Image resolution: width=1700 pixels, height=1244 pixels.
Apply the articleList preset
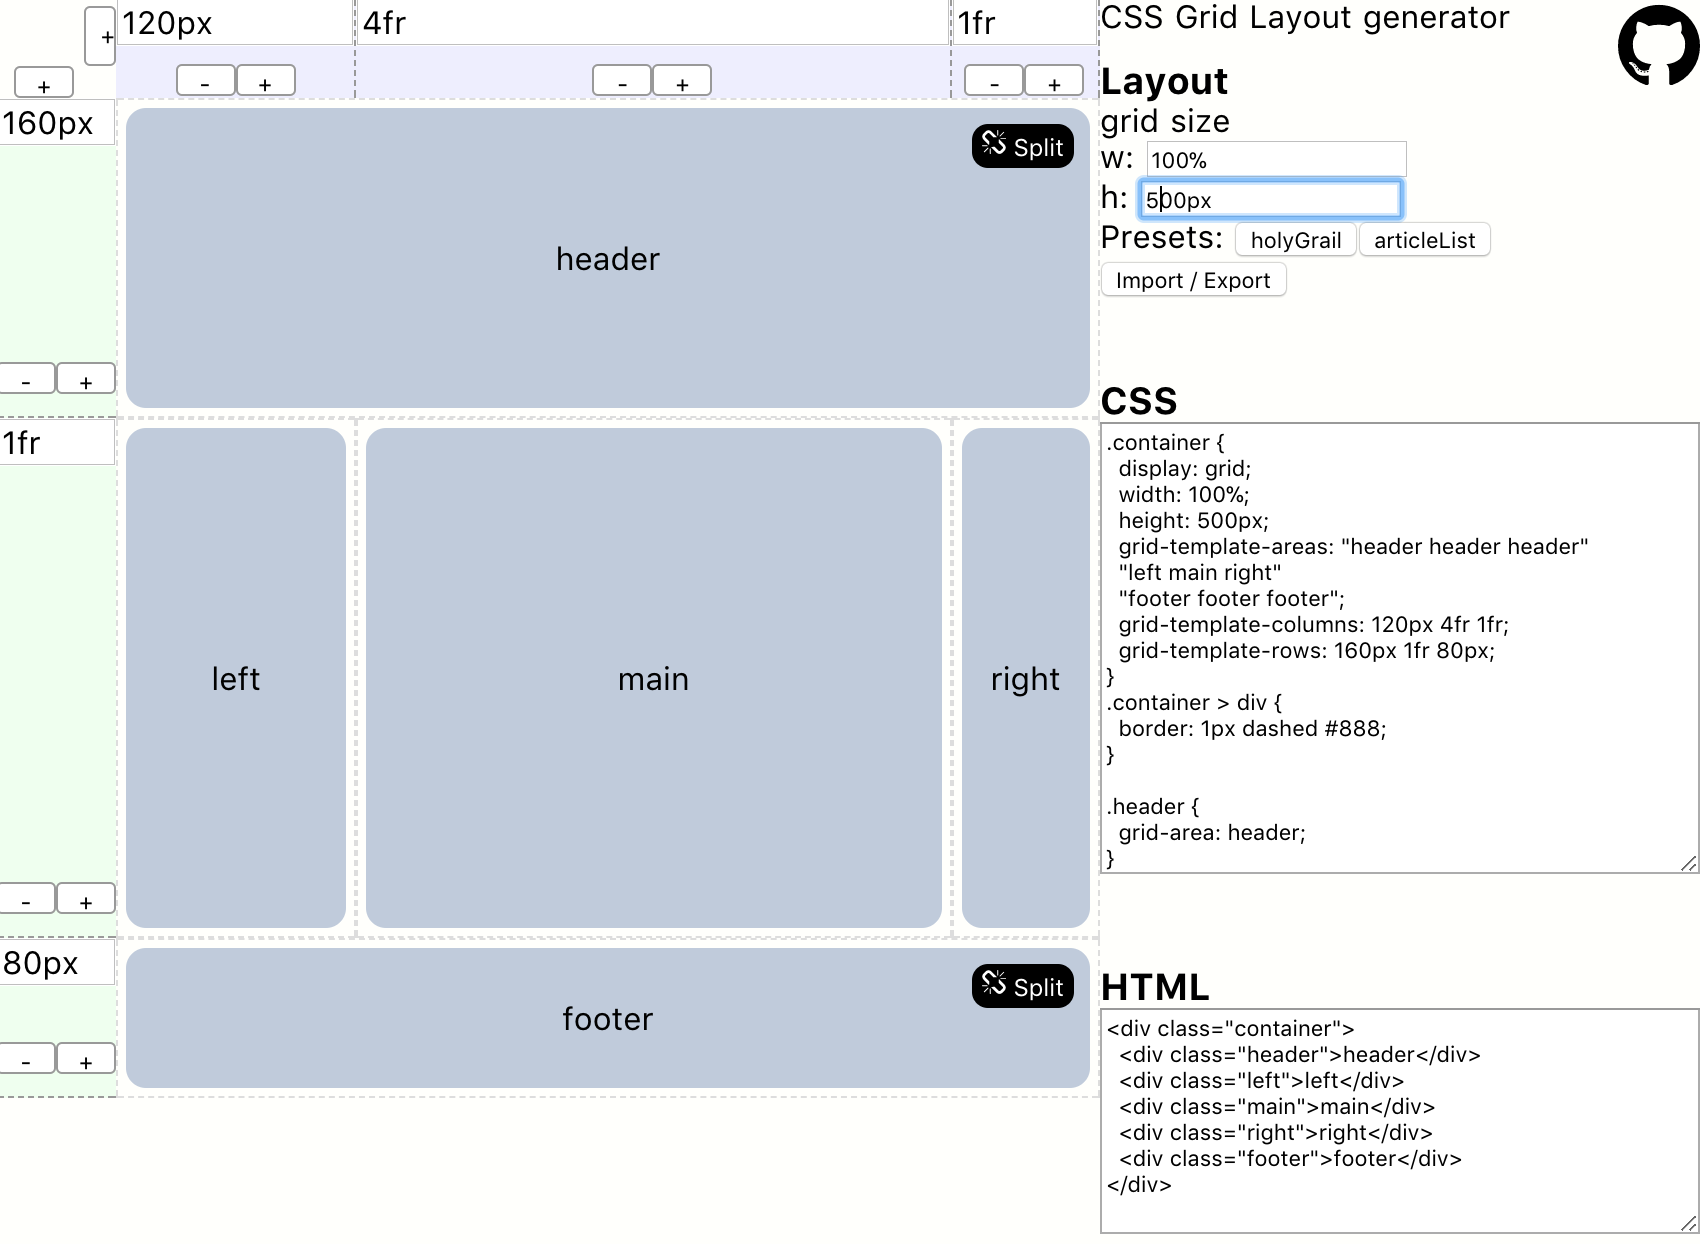tap(1424, 240)
